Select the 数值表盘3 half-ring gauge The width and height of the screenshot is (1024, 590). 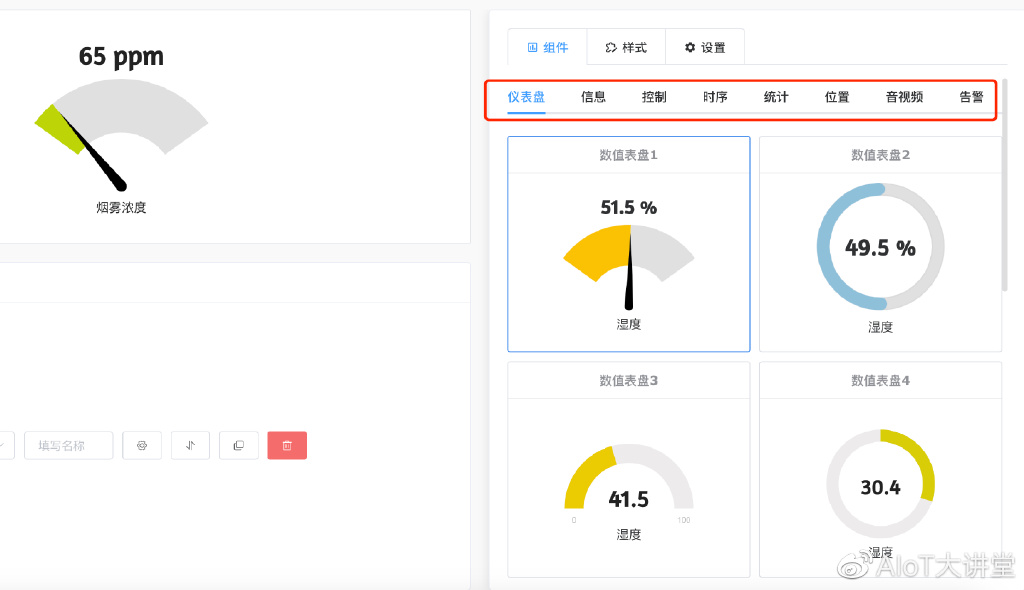click(628, 469)
